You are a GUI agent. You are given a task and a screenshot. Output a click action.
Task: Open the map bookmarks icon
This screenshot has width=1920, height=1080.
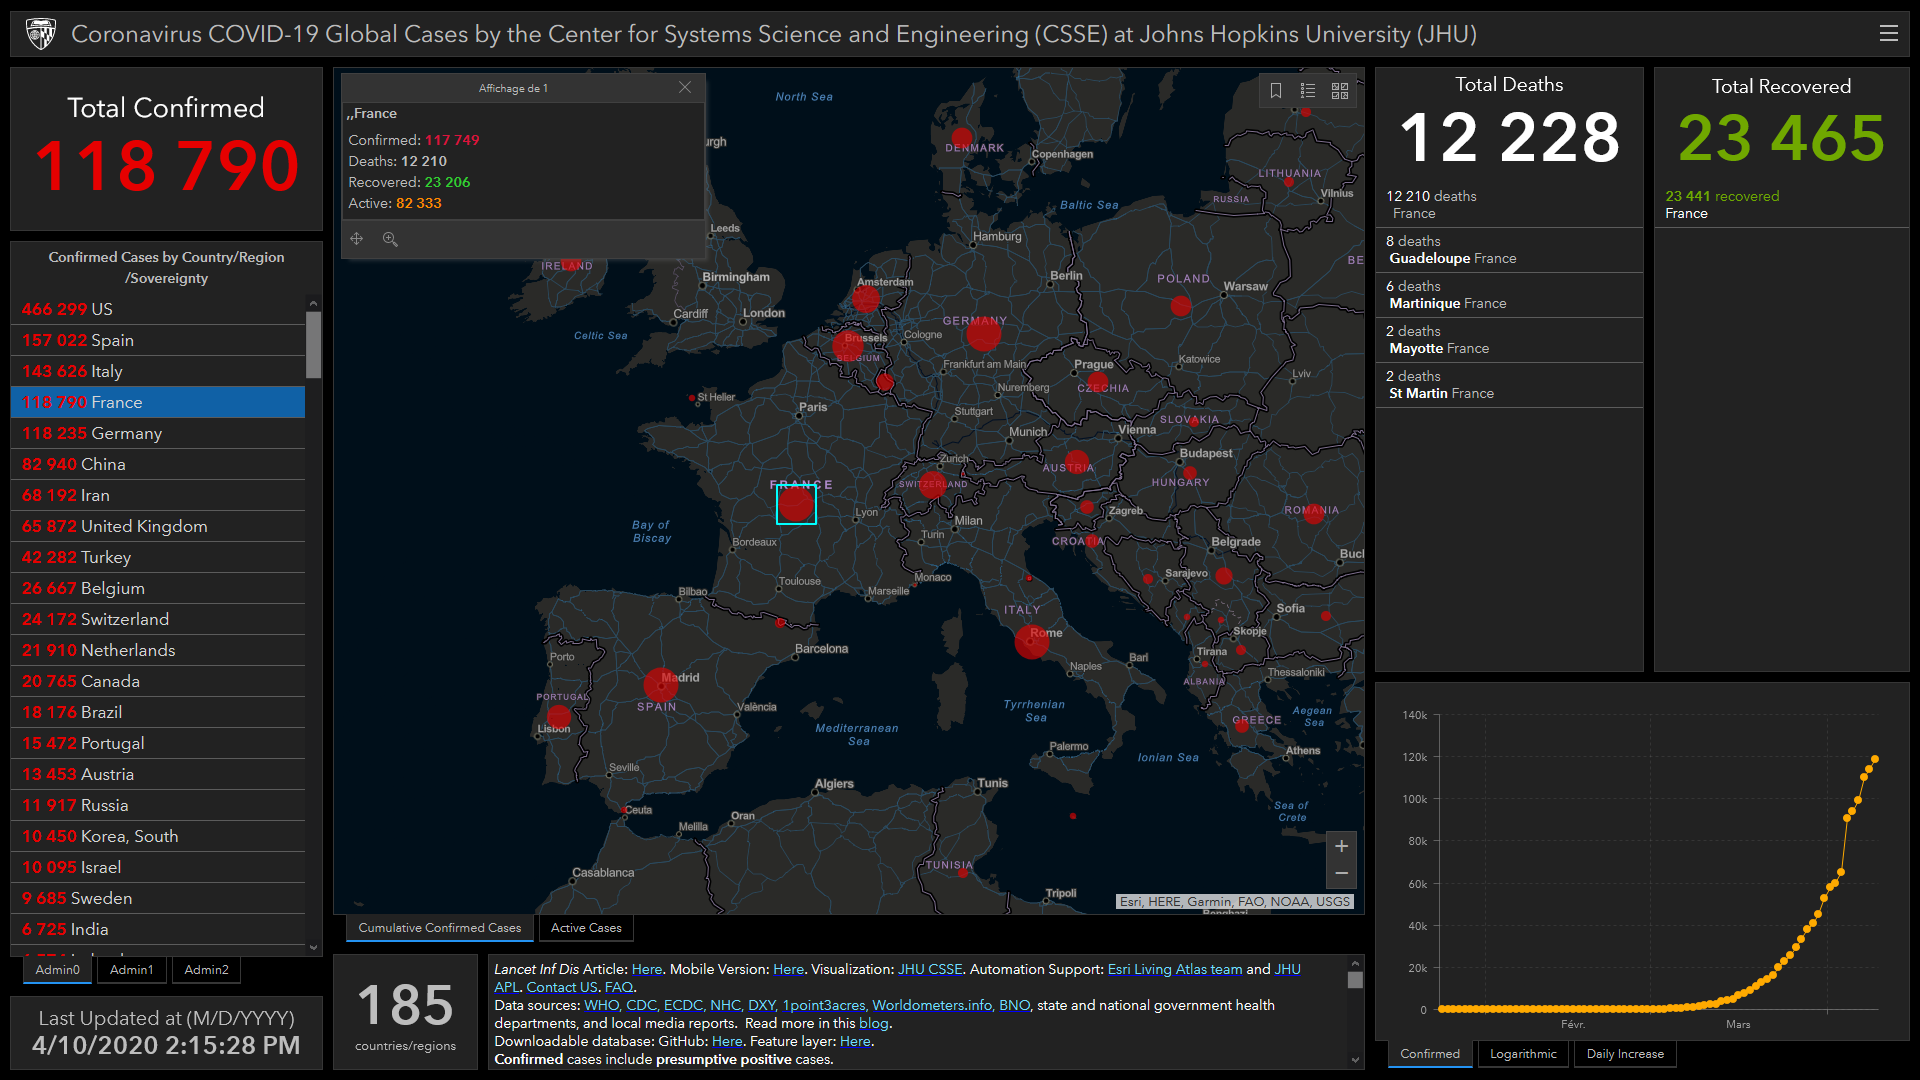tap(1276, 91)
